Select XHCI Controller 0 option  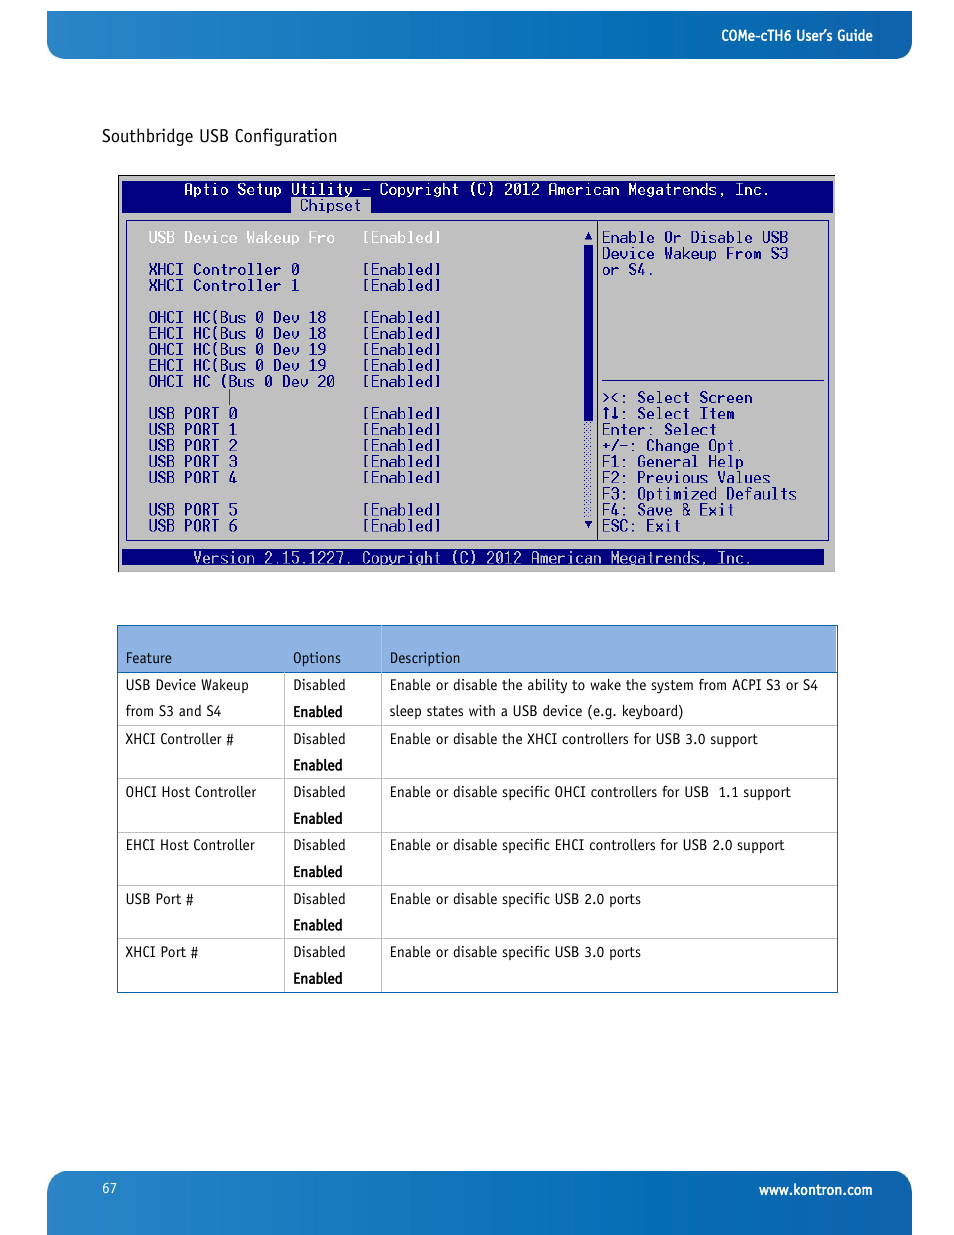pos(295,270)
